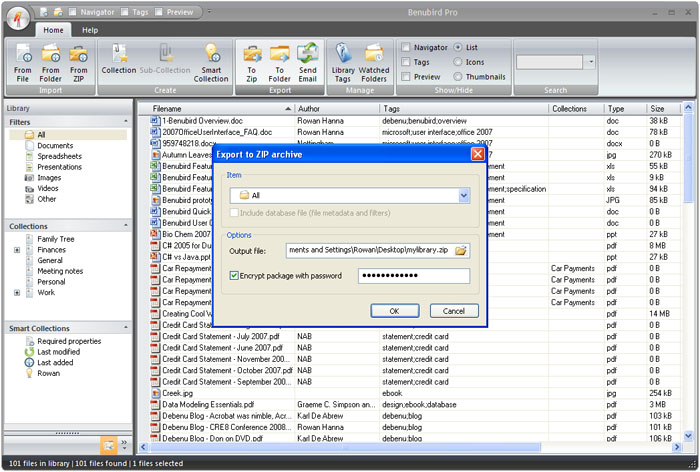The width and height of the screenshot is (700, 472).
Task: Filter library by Documents
Action: (55, 146)
